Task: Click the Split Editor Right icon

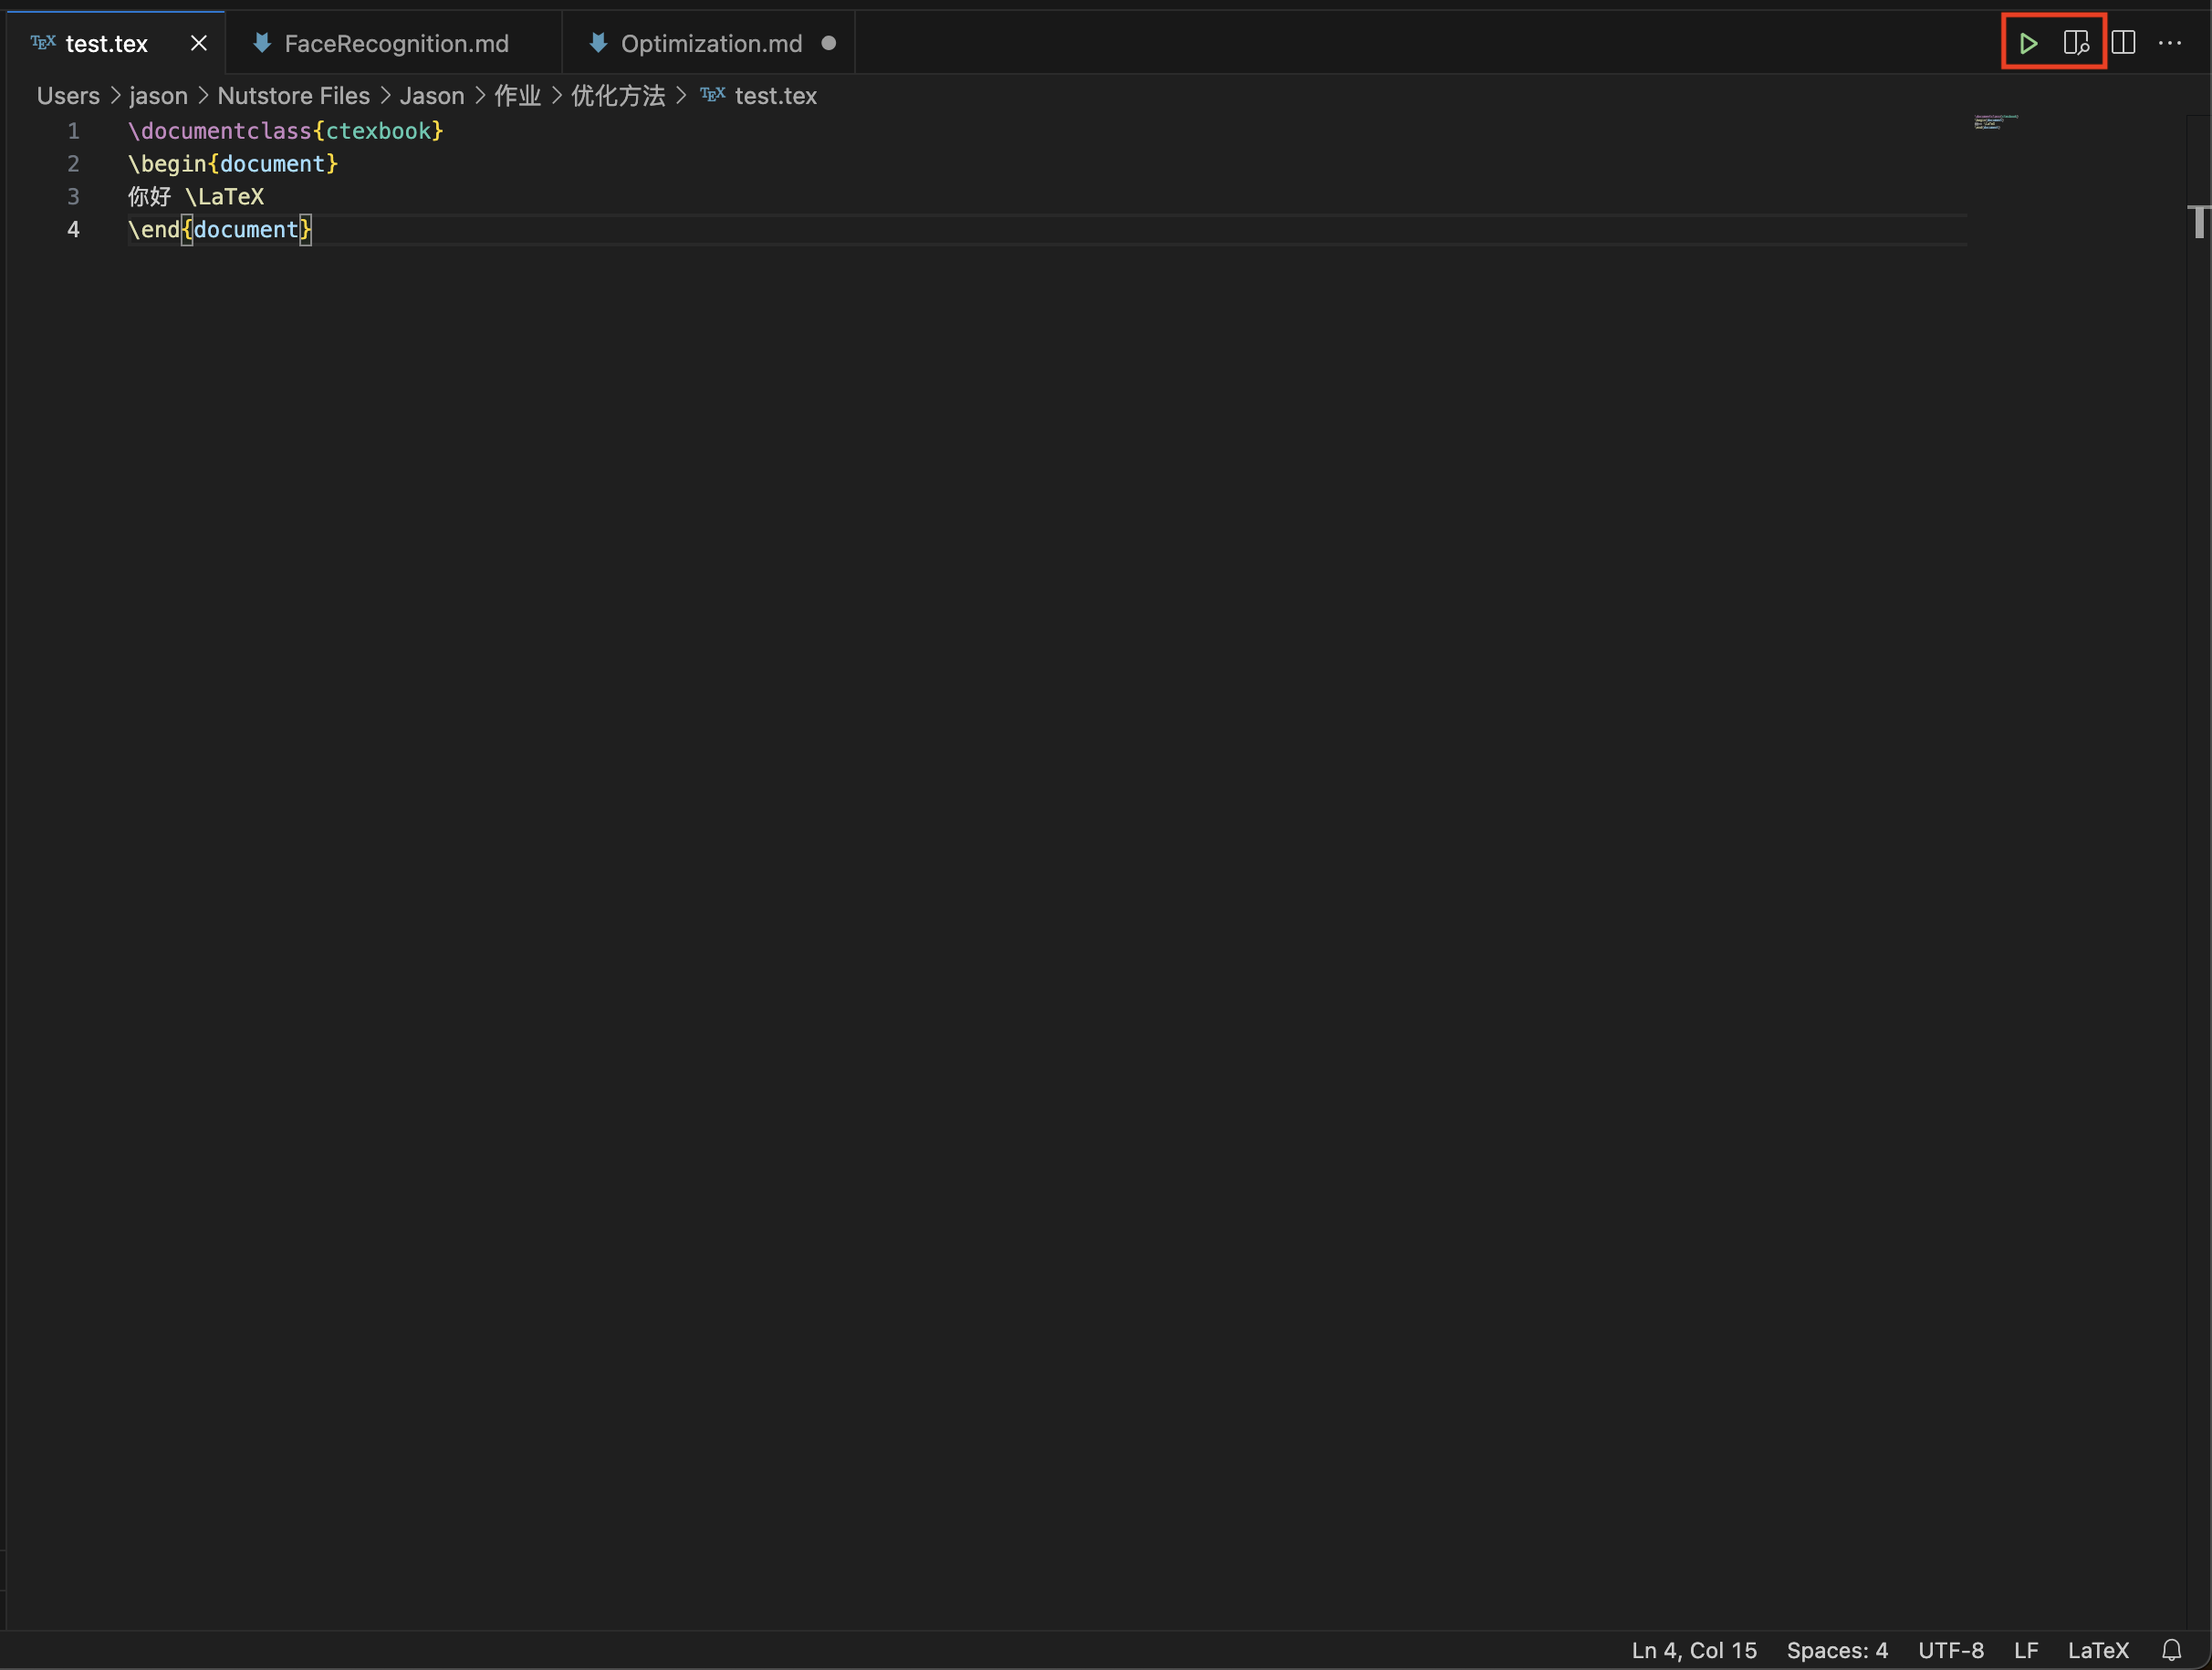Action: [2123, 43]
